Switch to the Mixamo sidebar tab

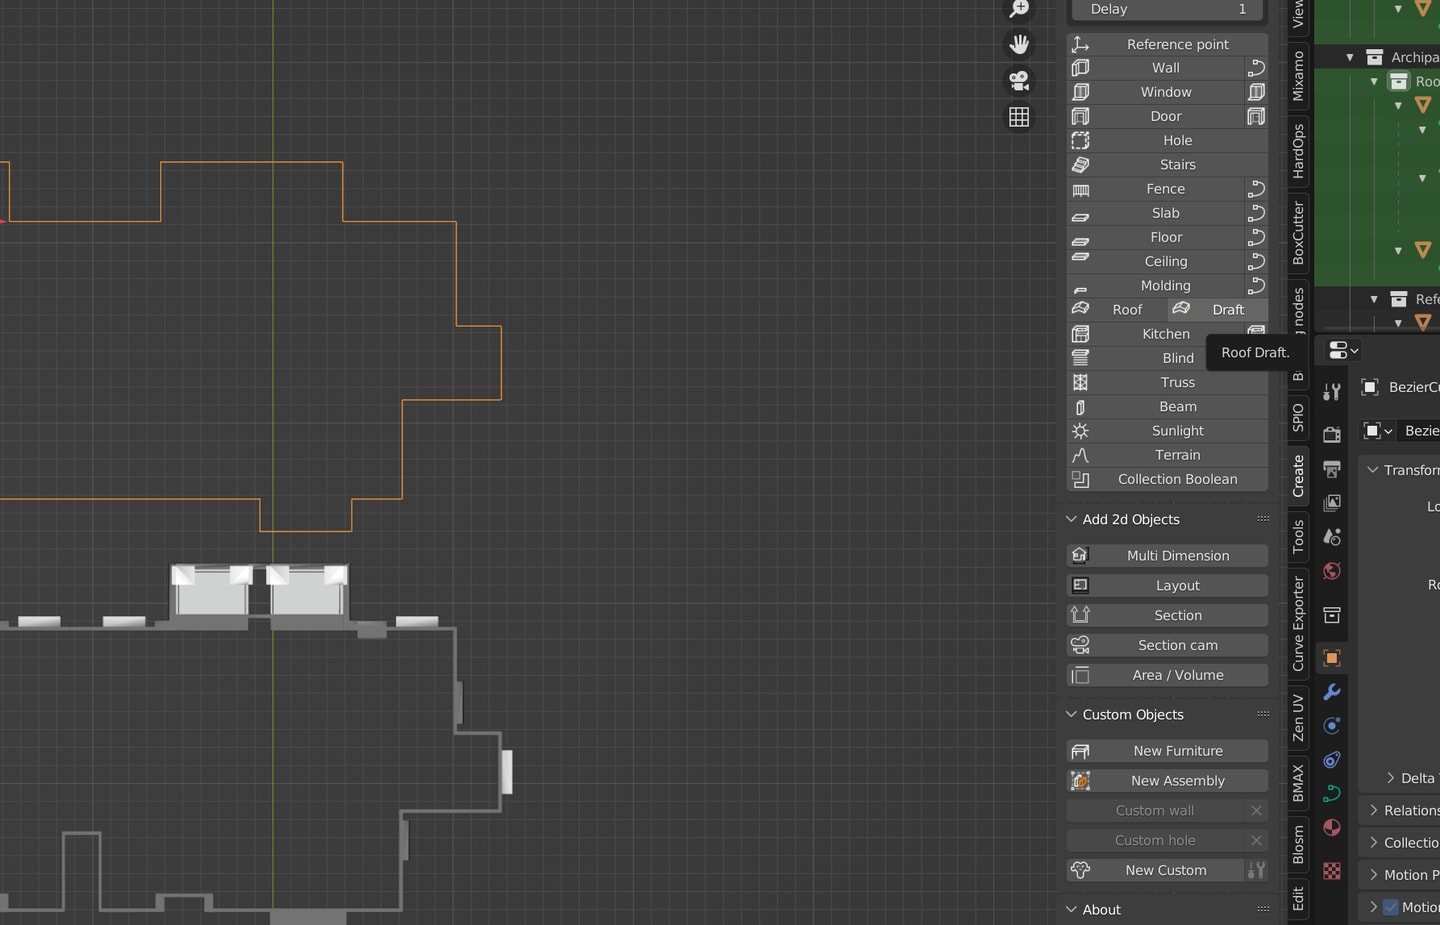pyautogui.click(x=1298, y=76)
